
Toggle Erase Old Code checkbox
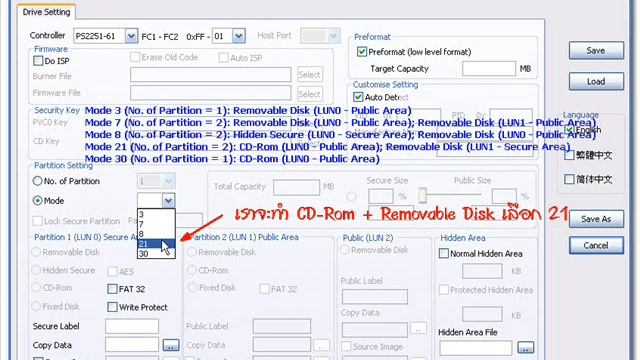(135, 57)
